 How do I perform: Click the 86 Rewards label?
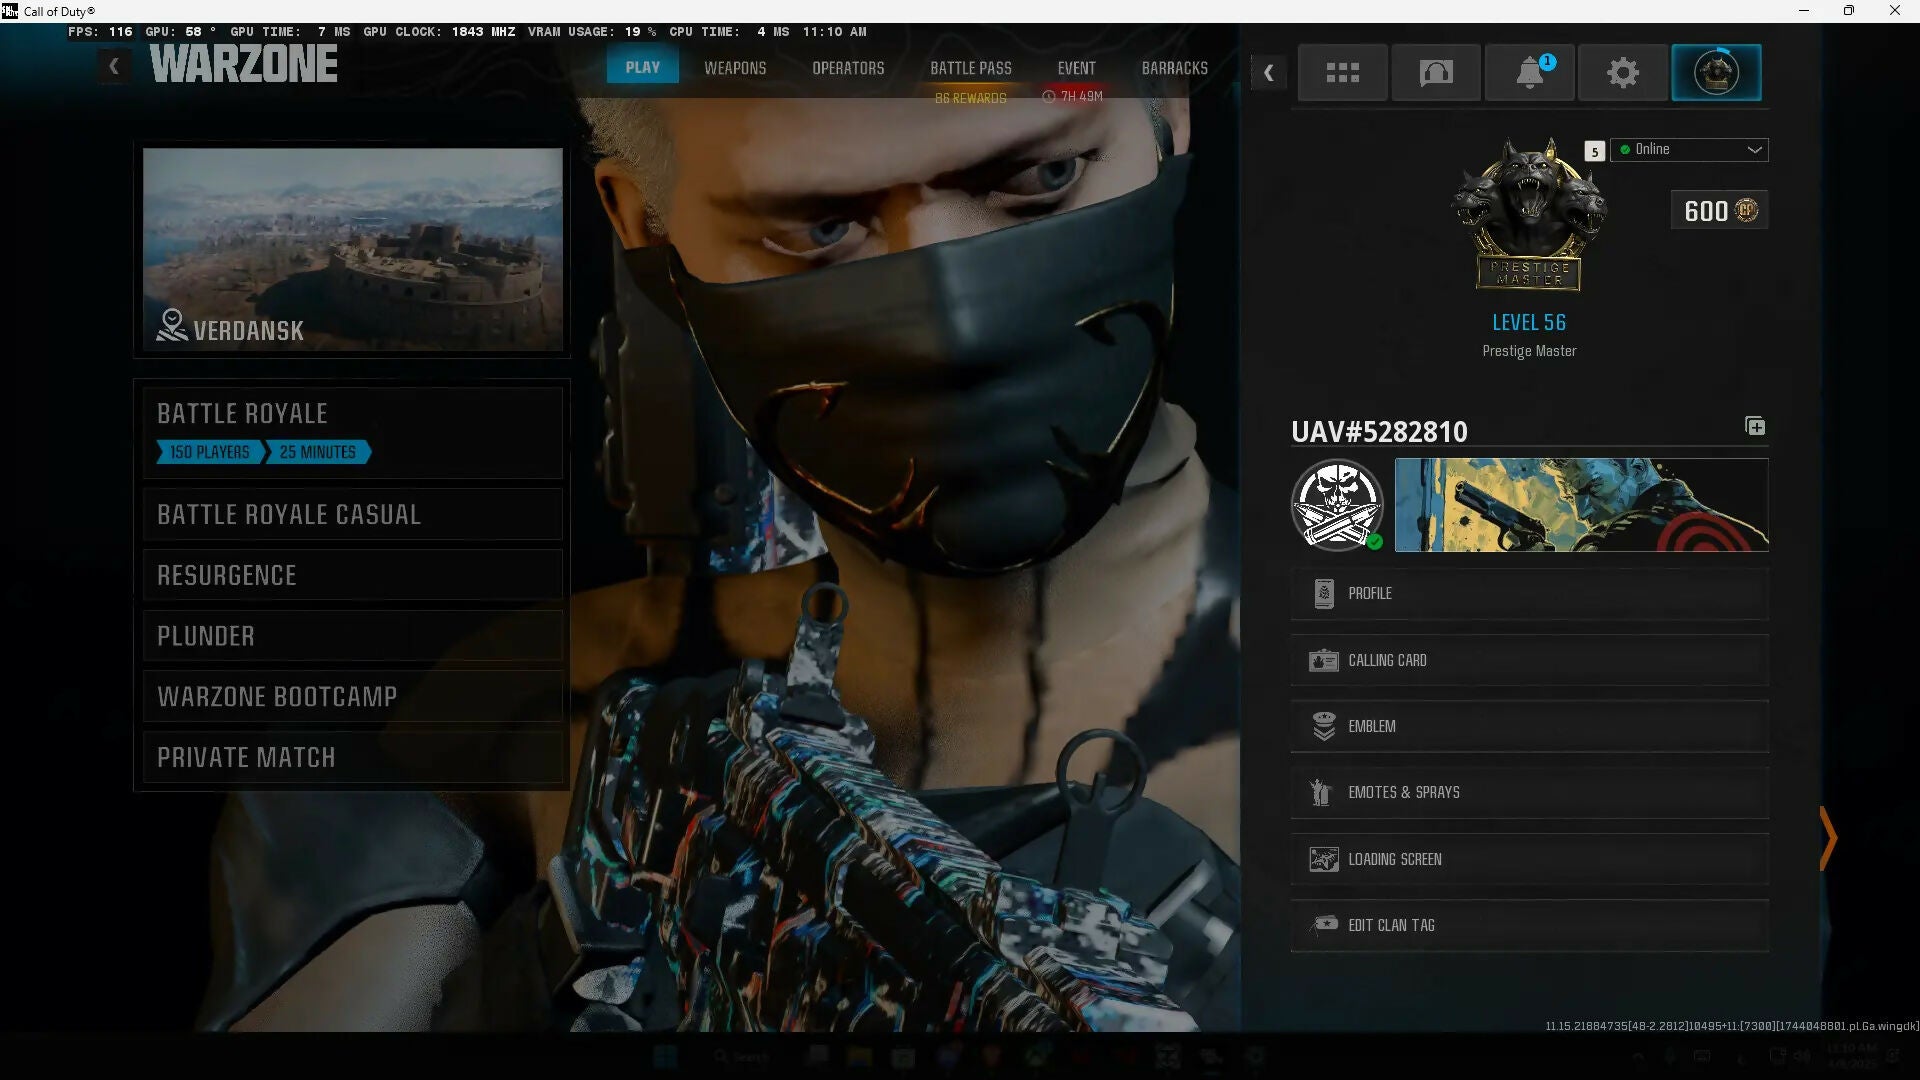click(970, 98)
